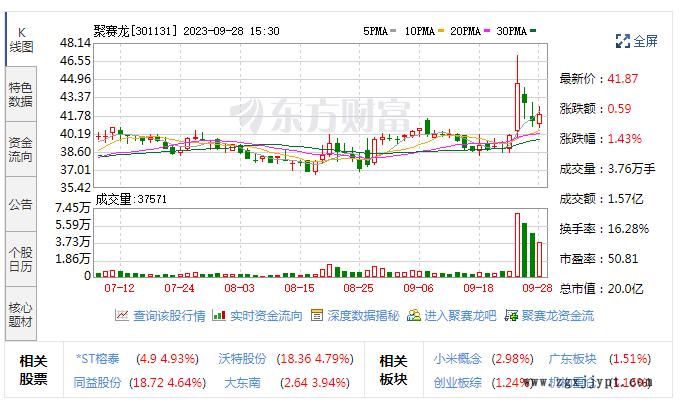Click the 48.14 price axis label

(75, 43)
